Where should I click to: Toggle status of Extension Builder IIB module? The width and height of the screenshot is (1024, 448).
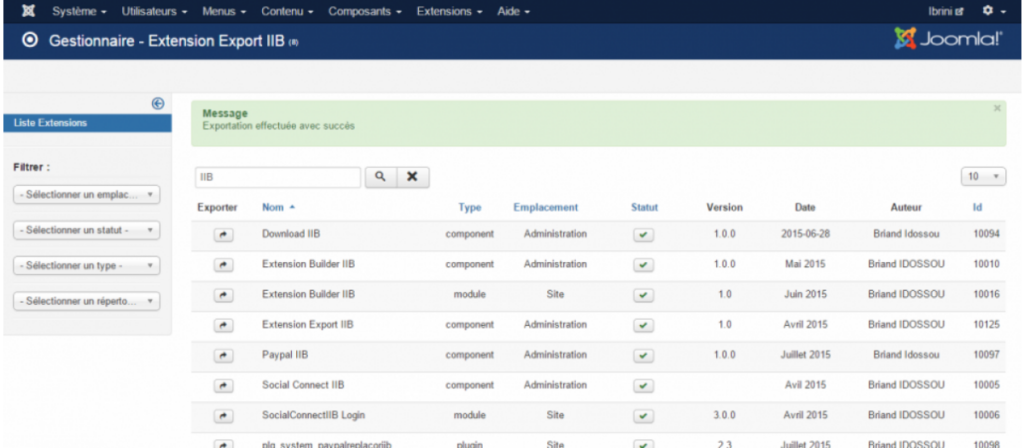643,295
